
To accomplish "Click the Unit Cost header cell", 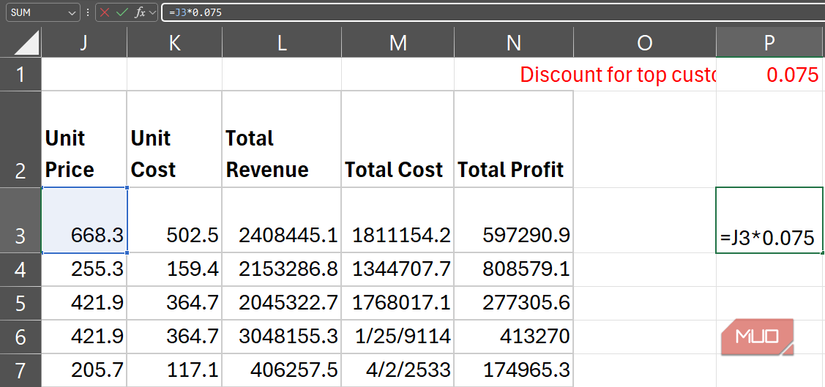I will tap(174, 139).
